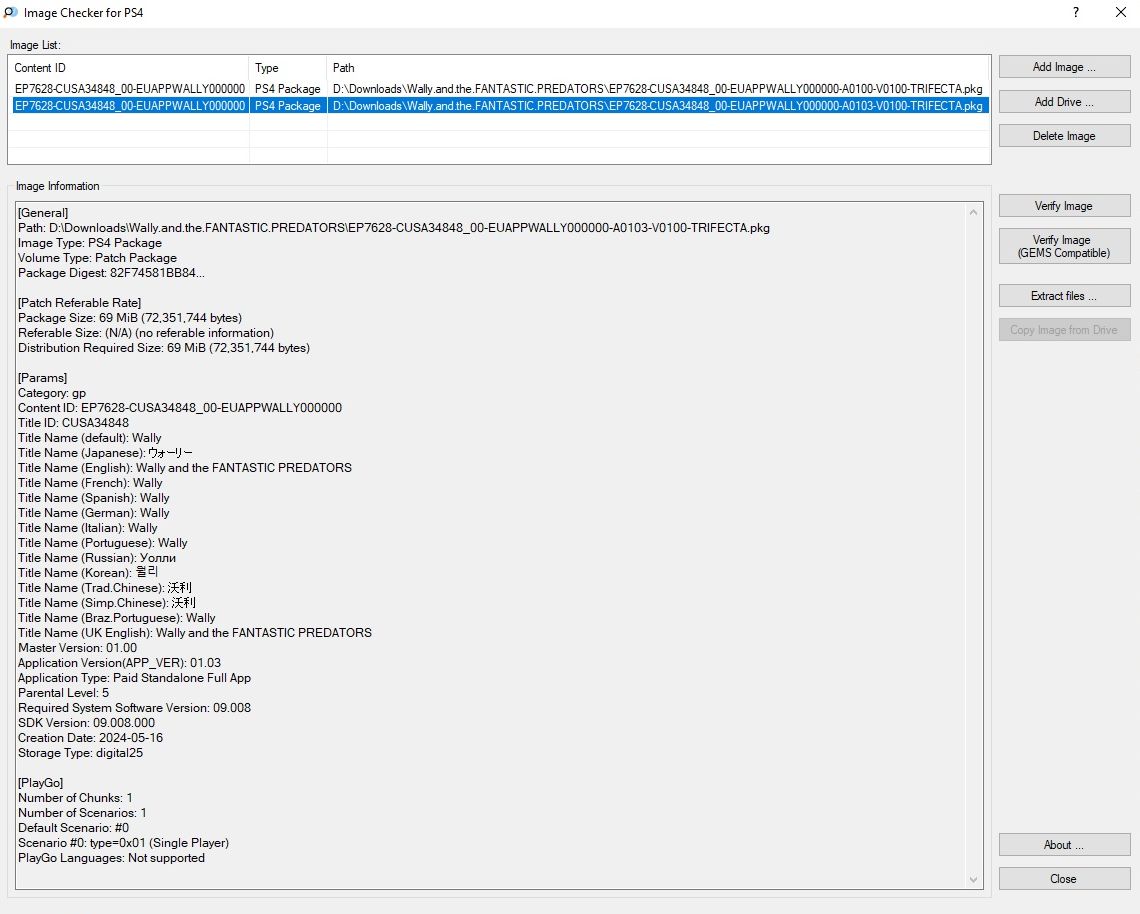Click the Delete Image button
This screenshot has height=914, width=1140.
click(1064, 136)
